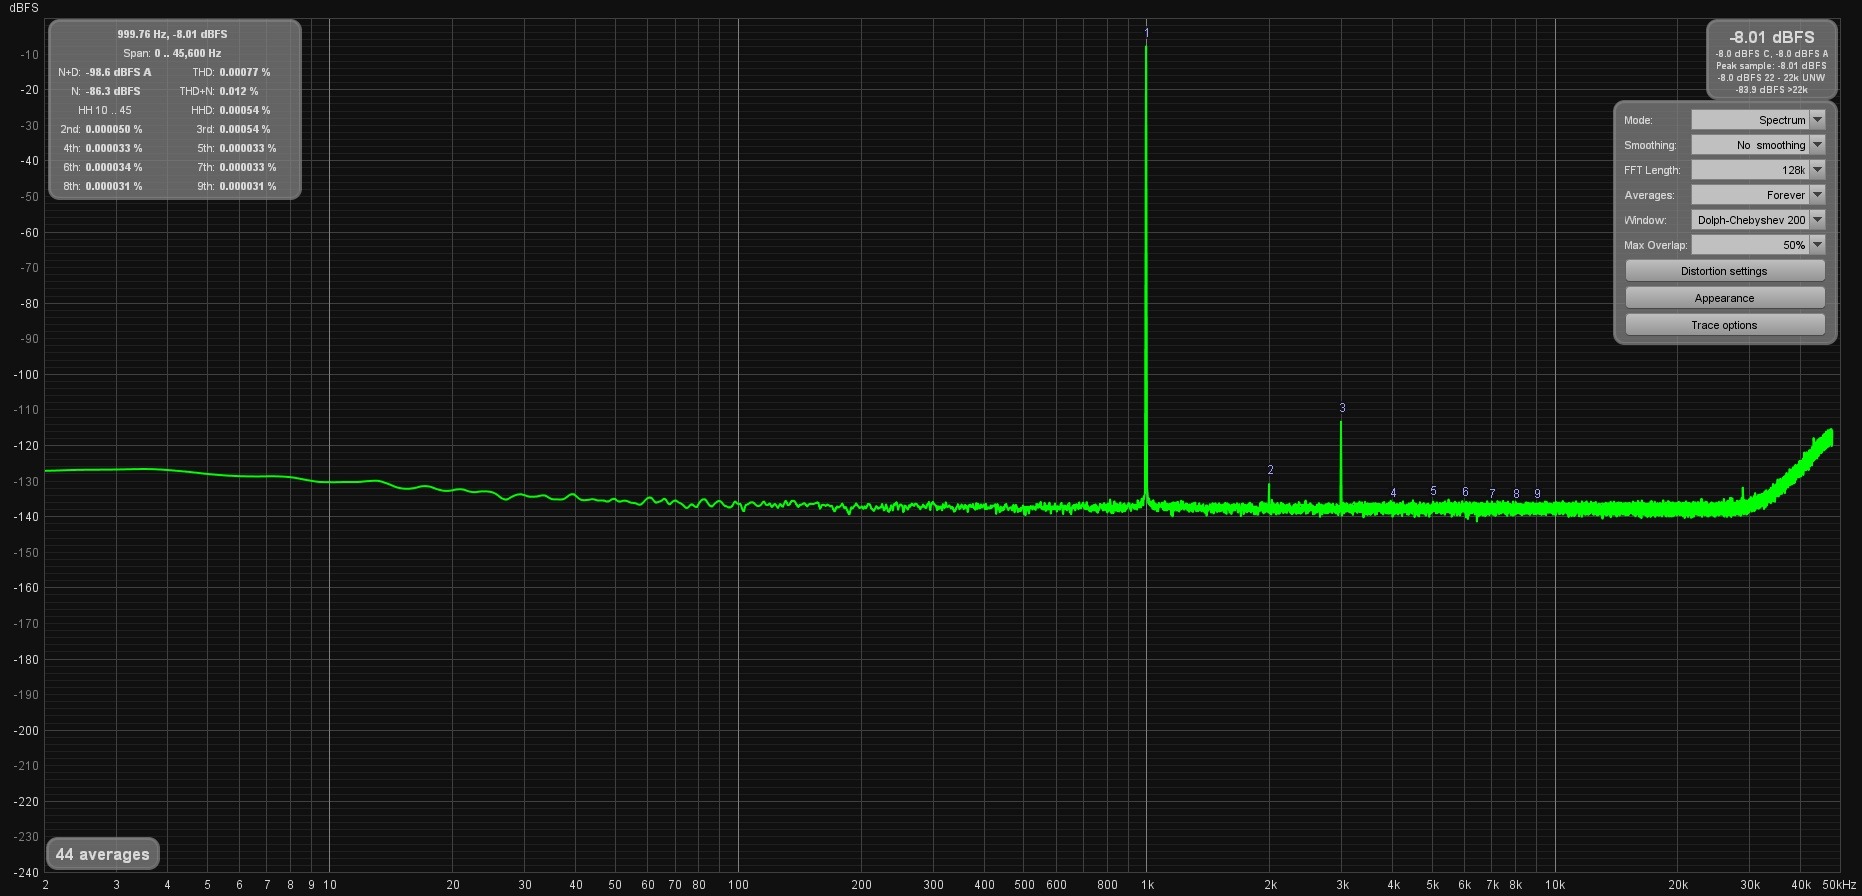Click the N+D value -98.6 dBFS A

pyautogui.click(x=119, y=72)
